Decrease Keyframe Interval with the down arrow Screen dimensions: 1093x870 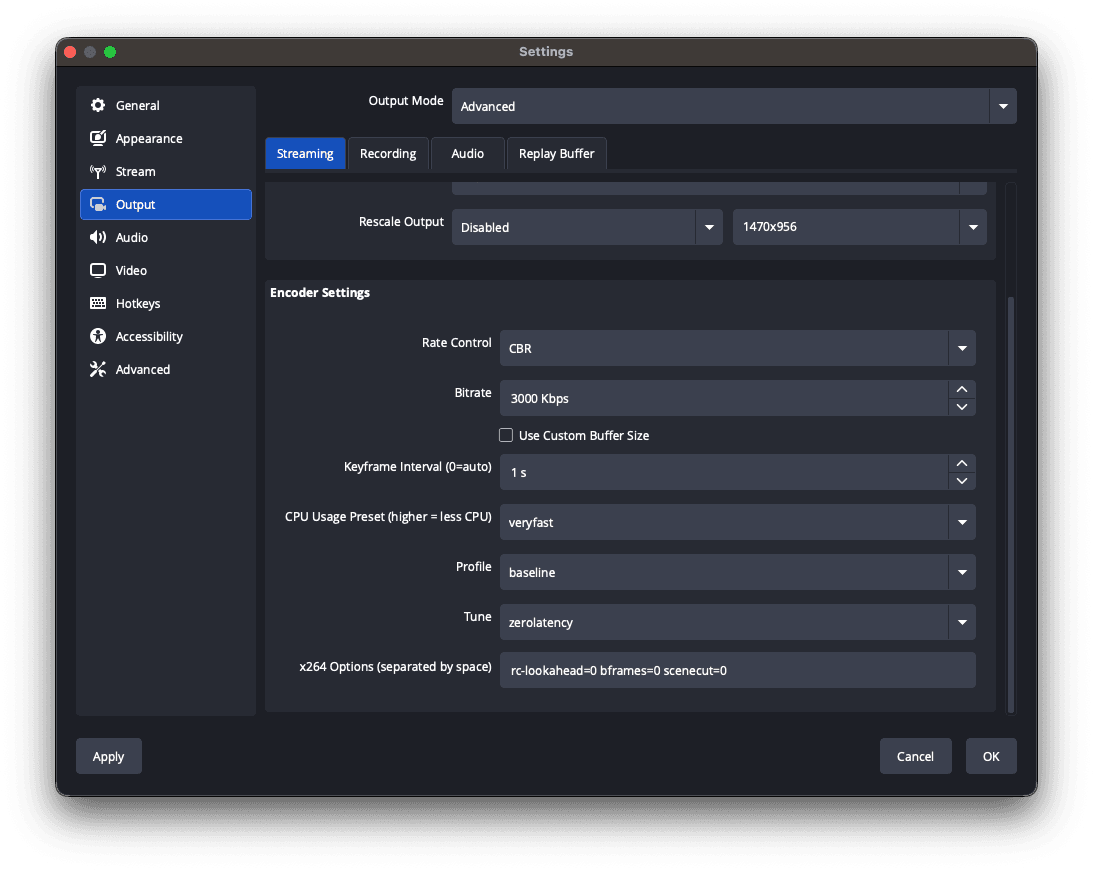coord(961,481)
